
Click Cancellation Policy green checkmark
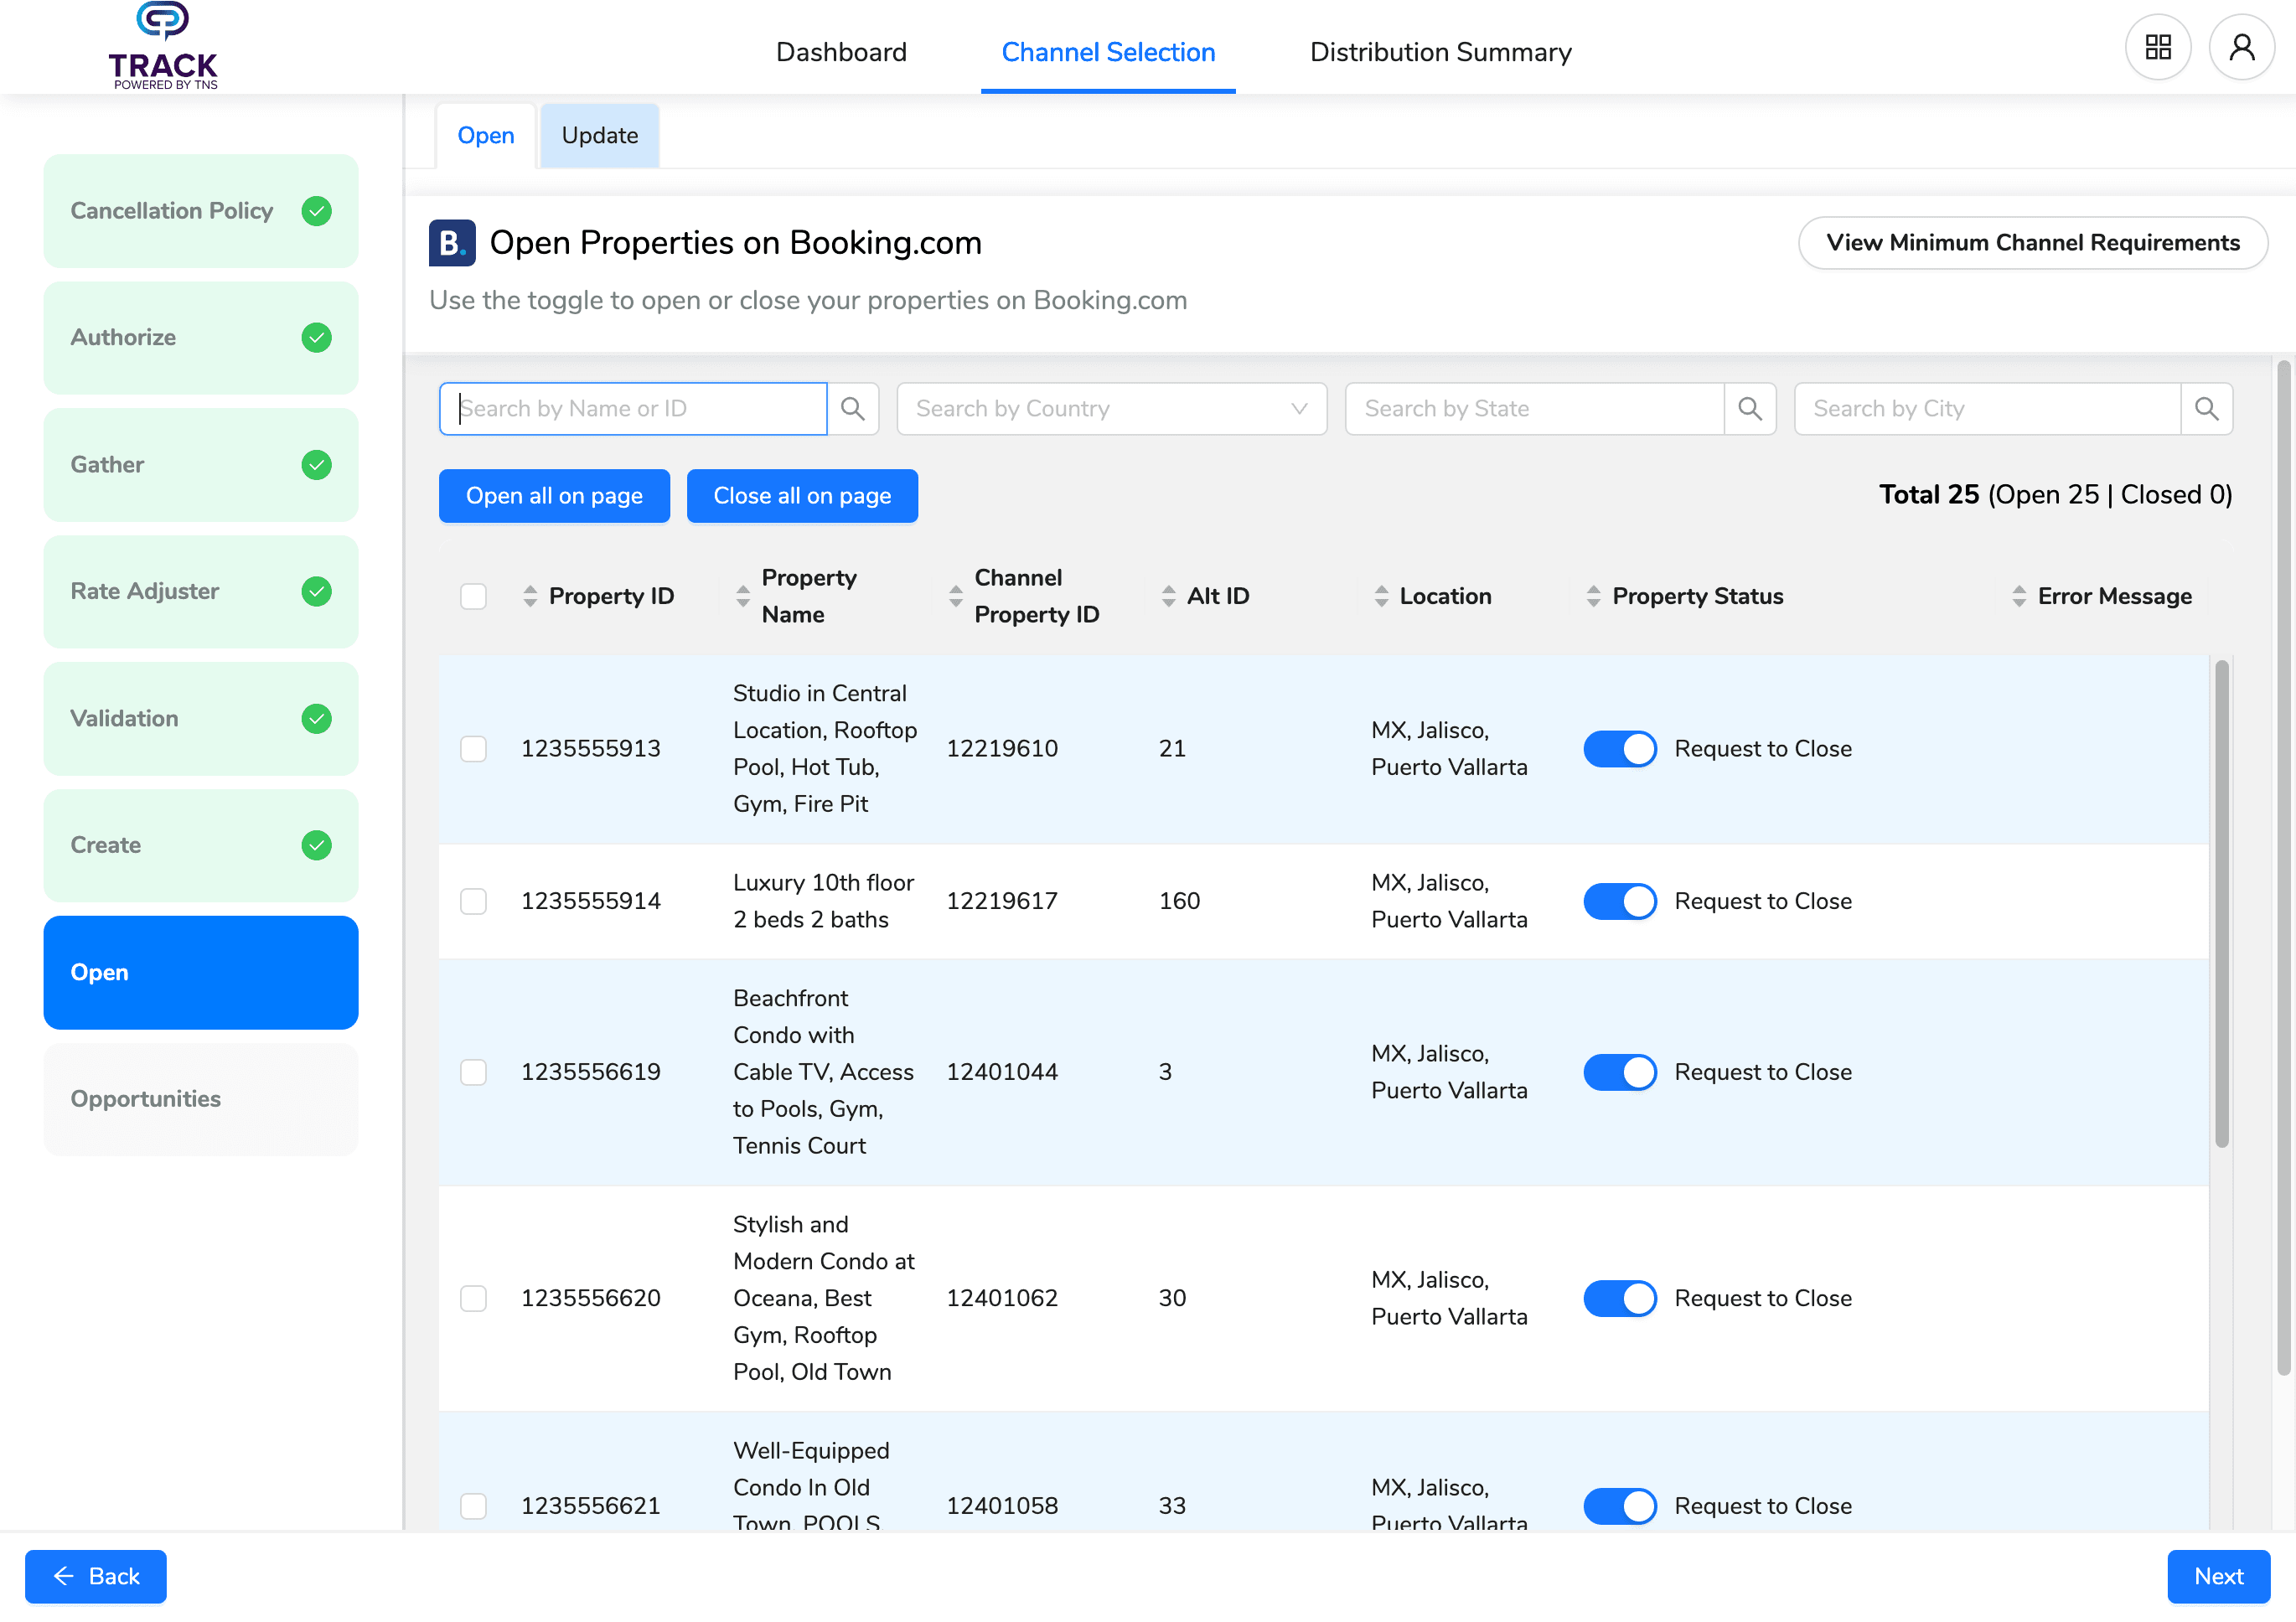click(x=317, y=211)
